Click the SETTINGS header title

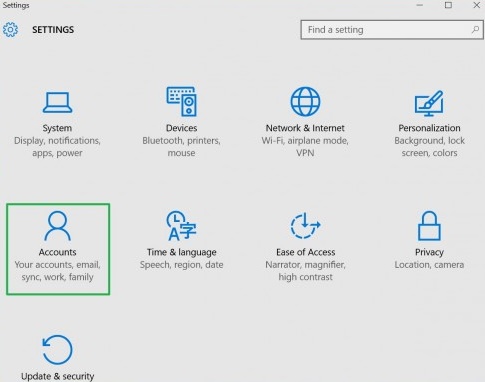(x=53, y=30)
